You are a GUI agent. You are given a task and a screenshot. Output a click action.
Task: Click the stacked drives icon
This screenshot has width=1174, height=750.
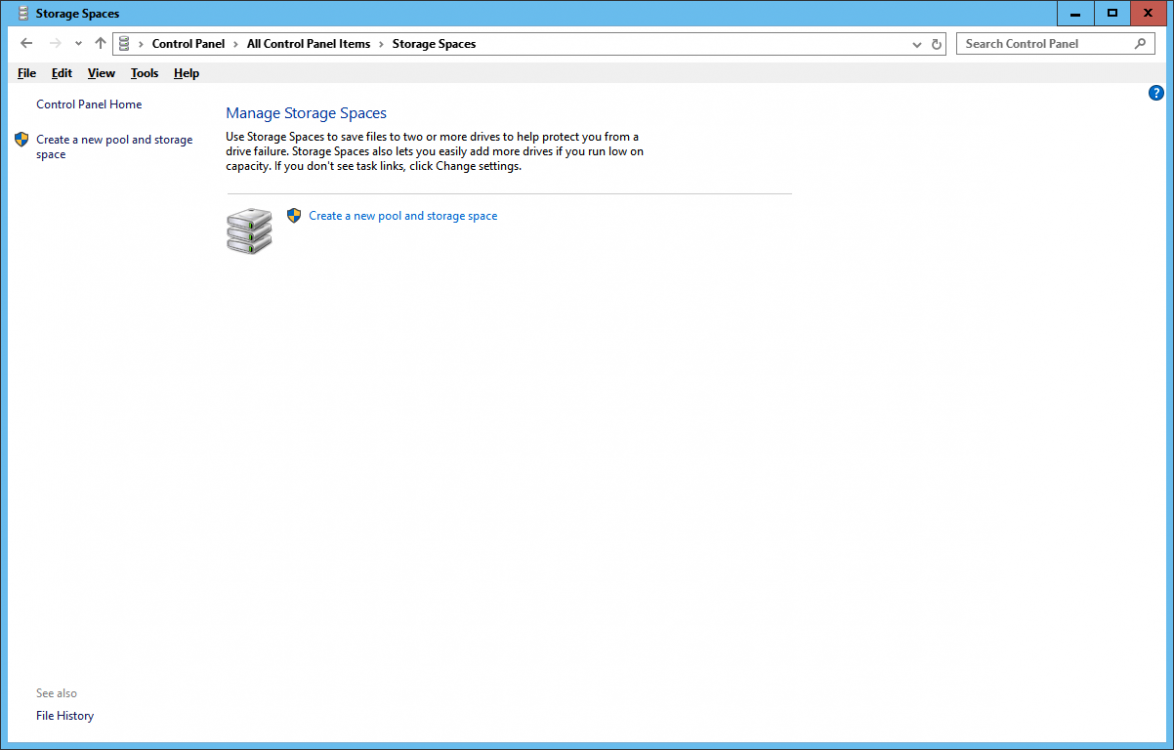249,231
